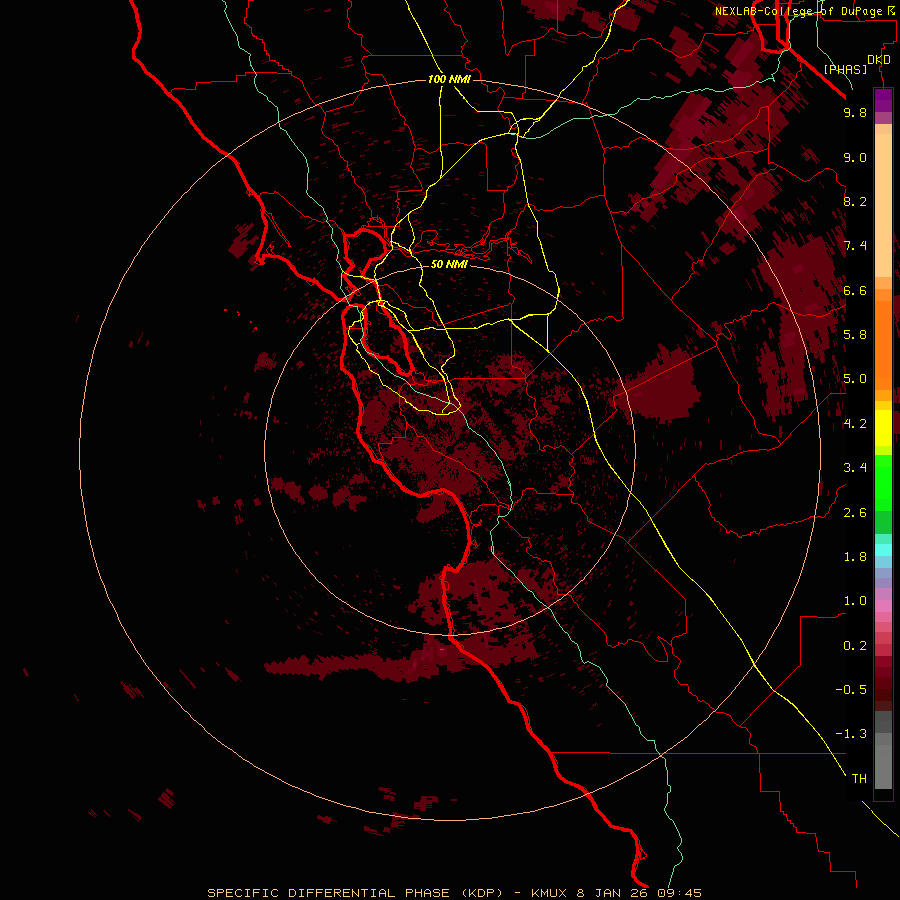The width and height of the screenshot is (900, 900).
Task: Click the "TH" threshold label on scale
Action: click(859, 779)
